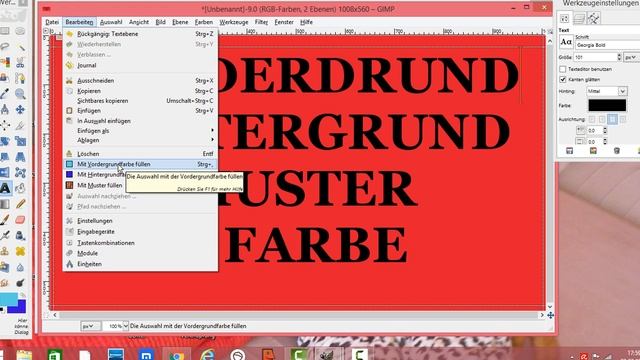
Task: Select the Move tool
Action: click(20, 110)
